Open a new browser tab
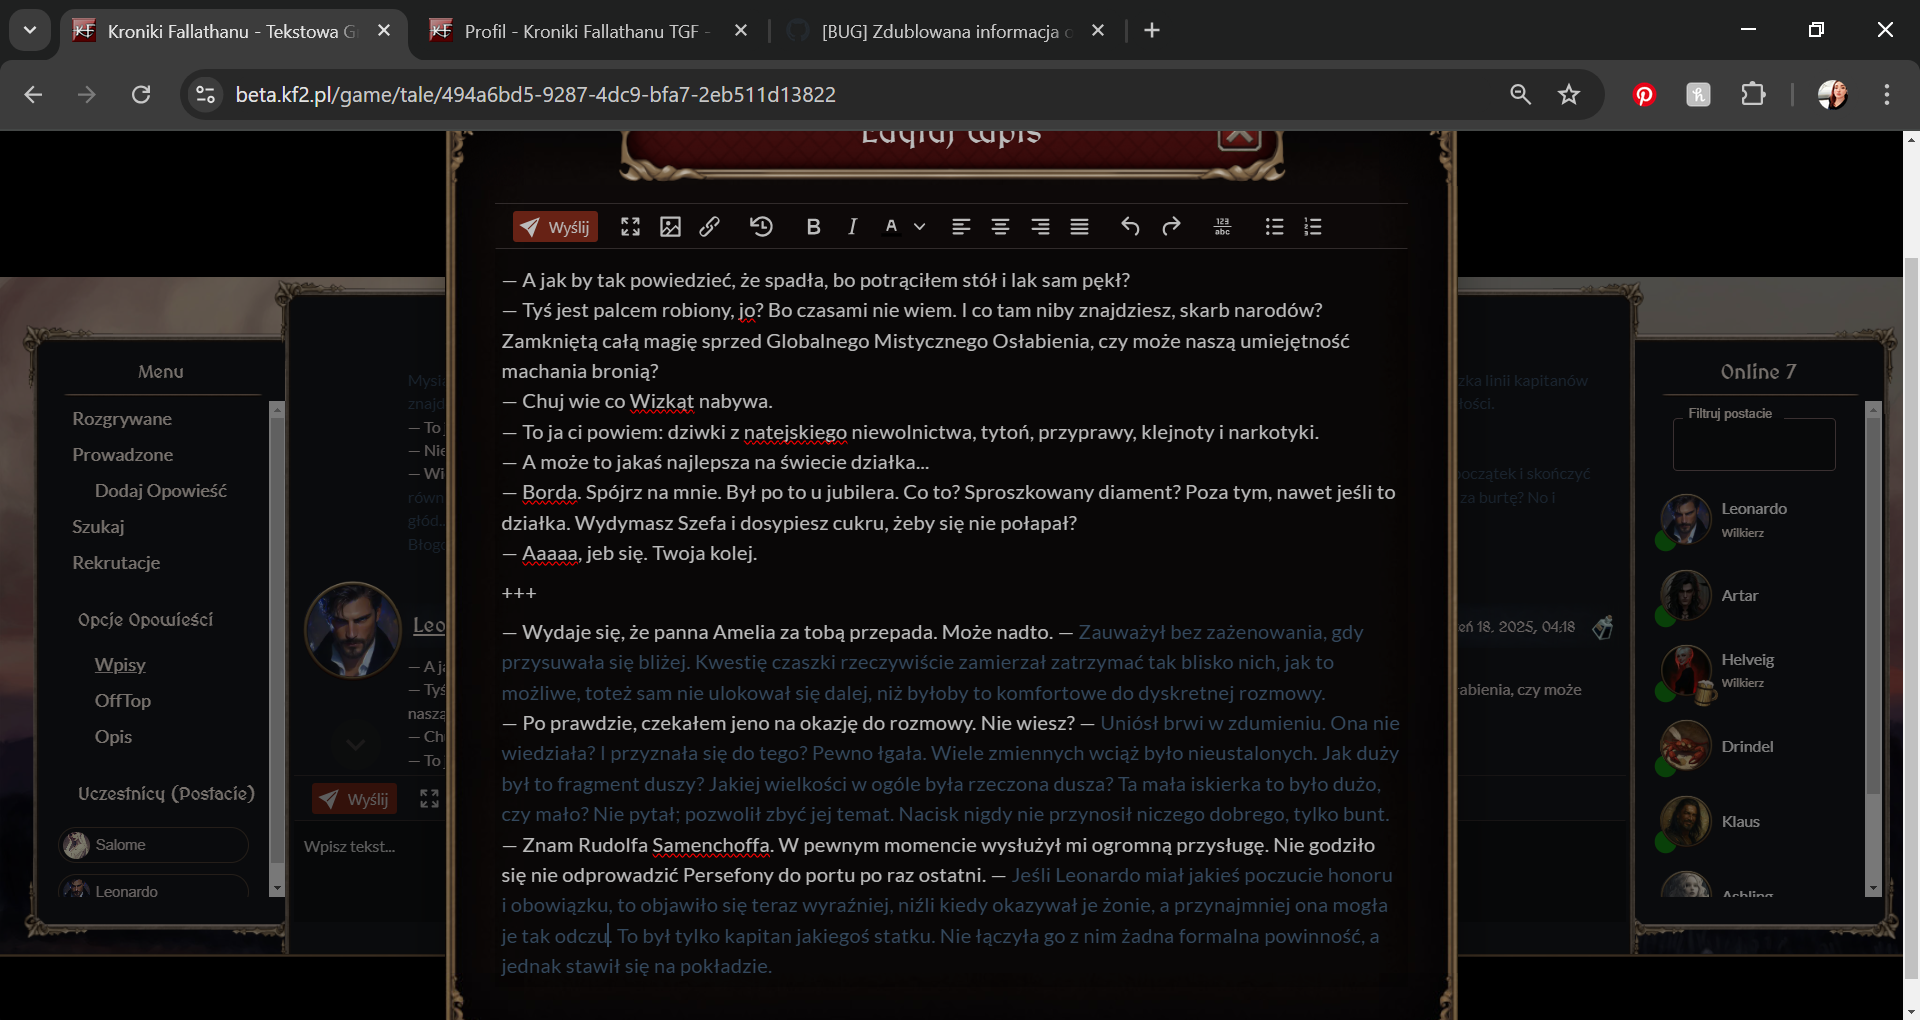This screenshot has height=1020, width=1920. tap(1152, 31)
